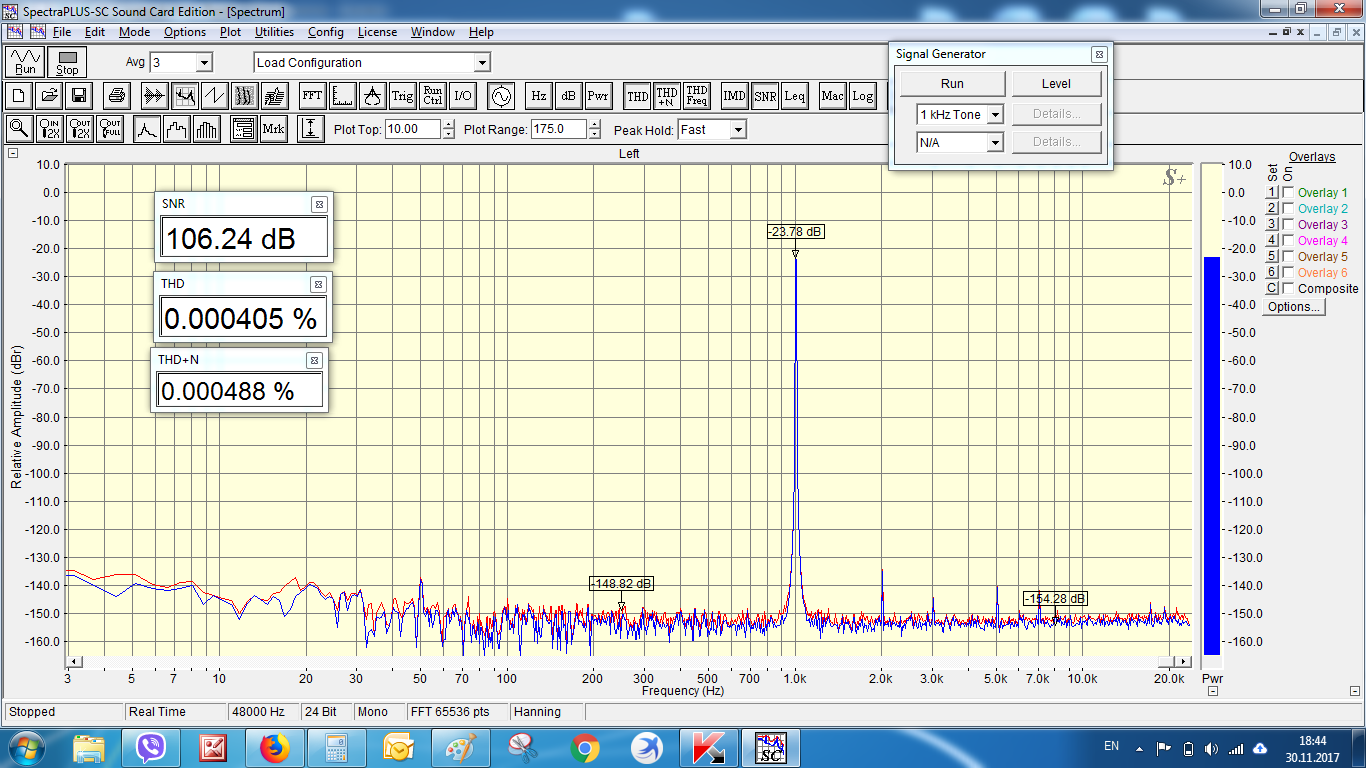
Task: Open the Config menu
Action: point(326,32)
